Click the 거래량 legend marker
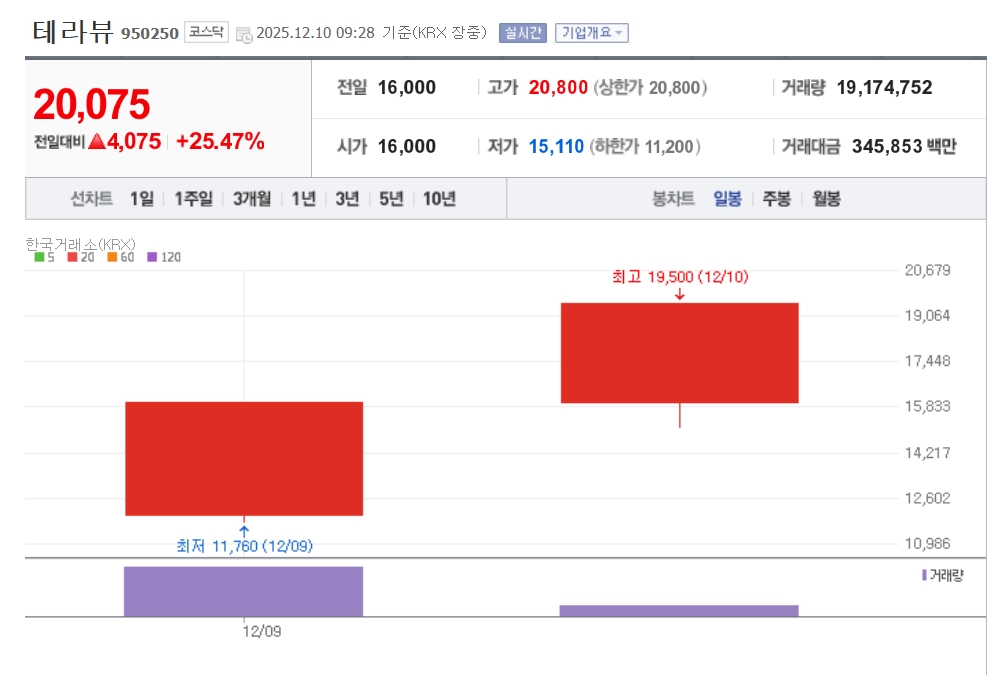 pos(925,575)
